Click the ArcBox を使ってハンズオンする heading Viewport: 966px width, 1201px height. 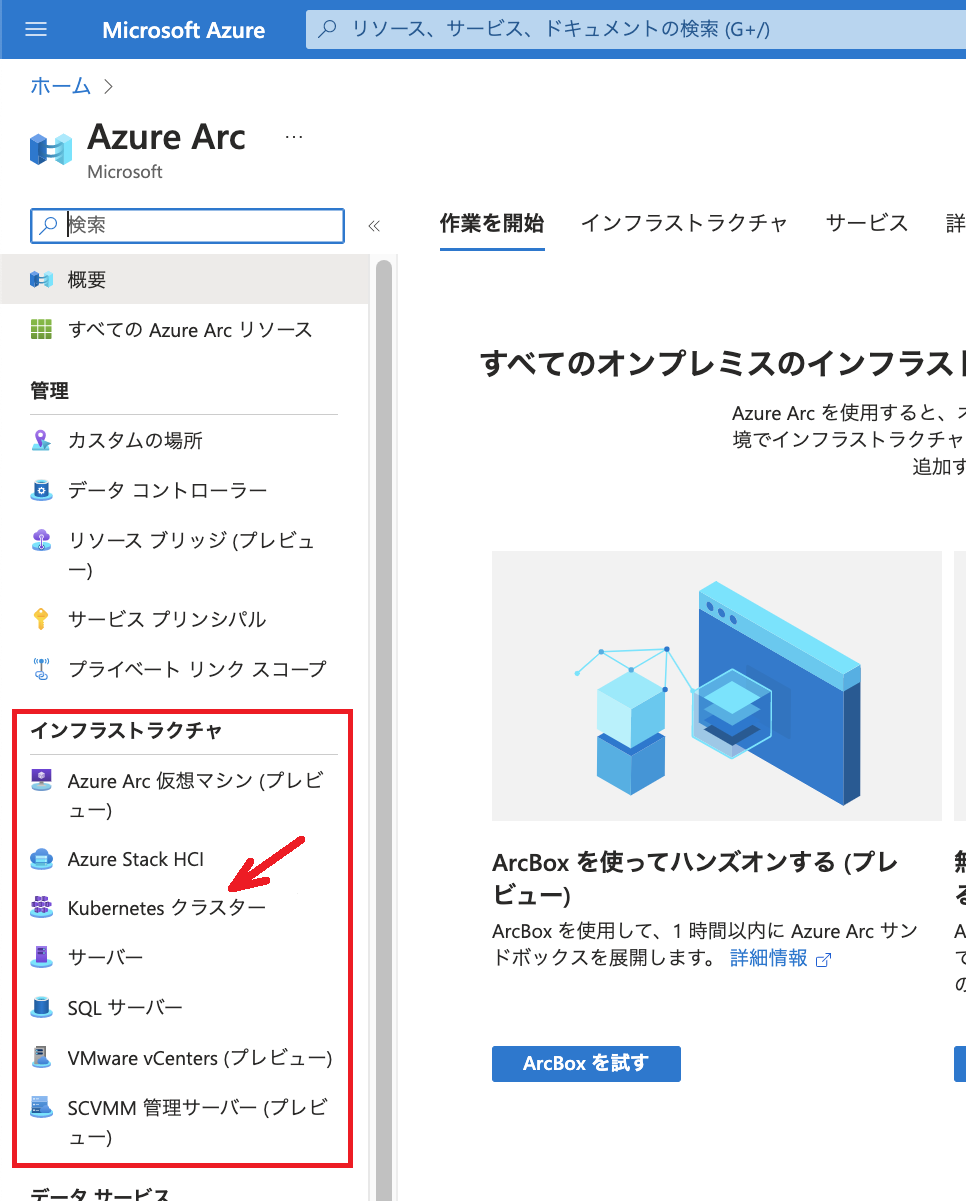click(x=696, y=877)
